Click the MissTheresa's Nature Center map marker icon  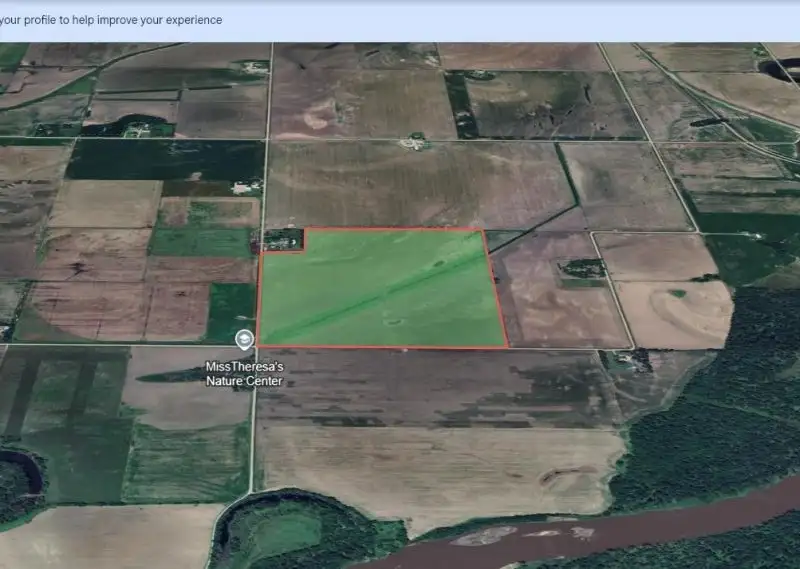244,339
